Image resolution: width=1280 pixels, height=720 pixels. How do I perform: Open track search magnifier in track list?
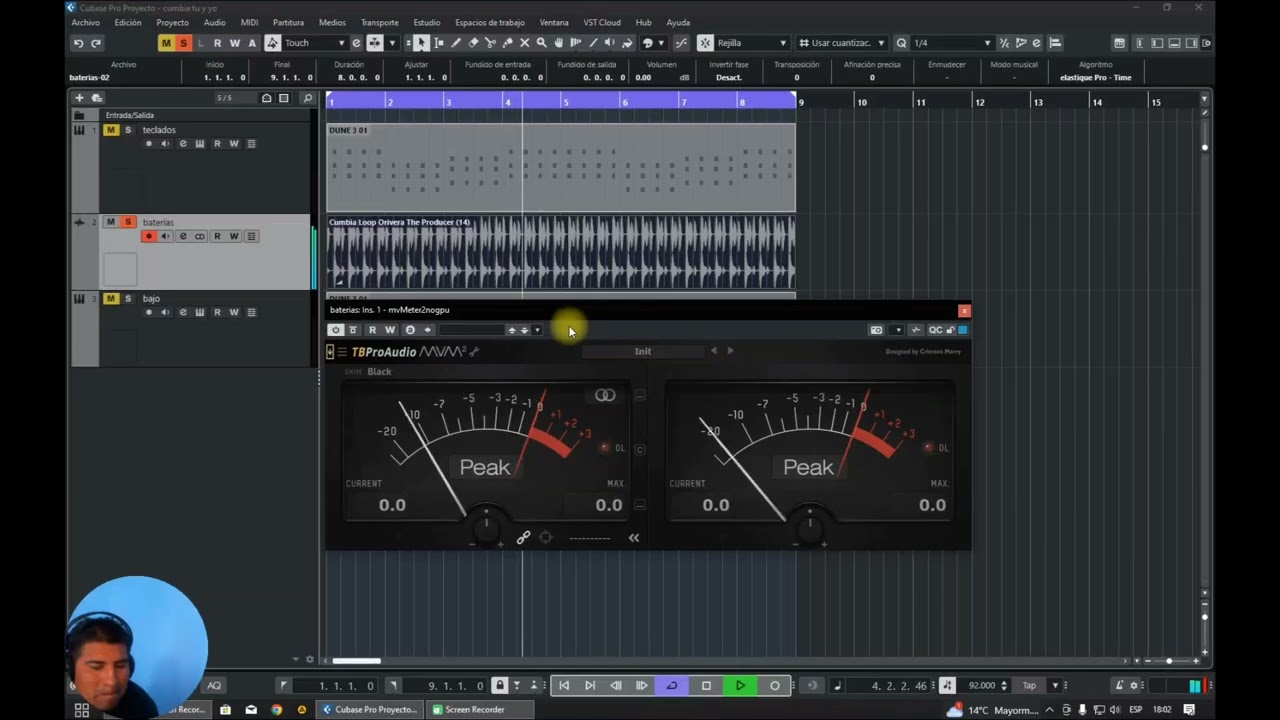click(x=308, y=98)
